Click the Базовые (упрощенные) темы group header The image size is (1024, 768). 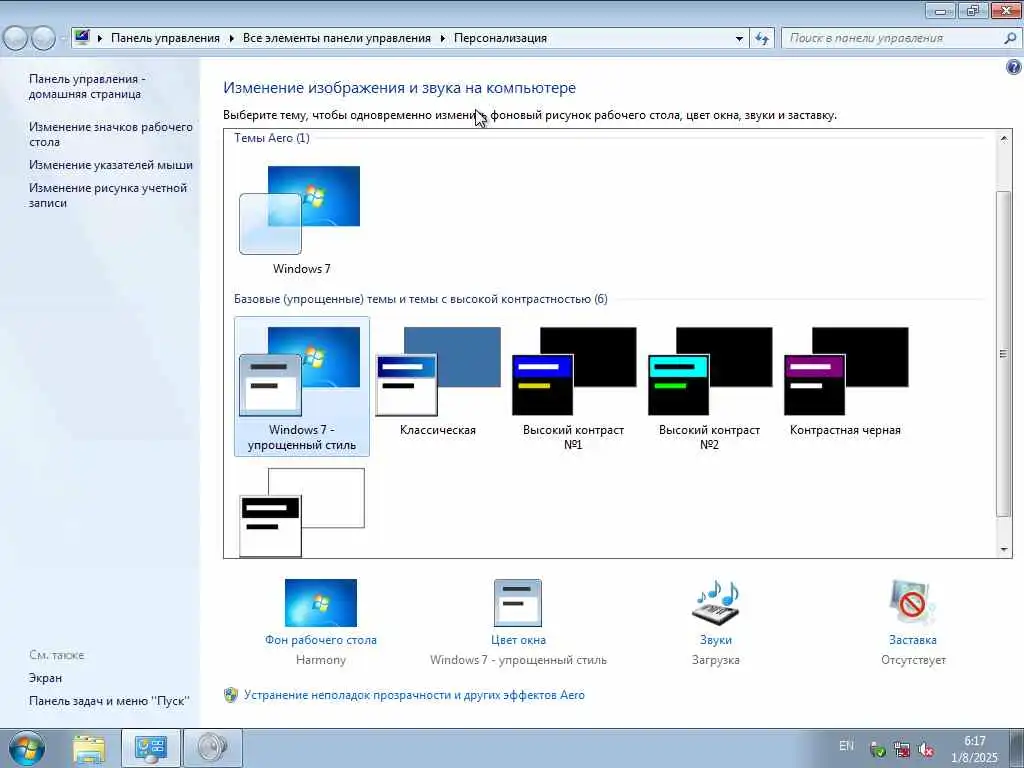tap(421, 299)
